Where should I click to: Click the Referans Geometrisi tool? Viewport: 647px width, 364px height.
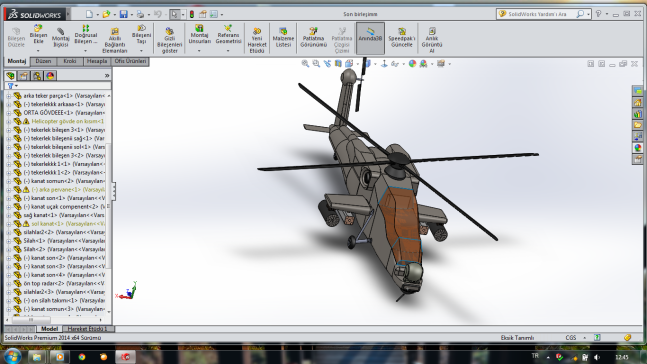click(x=228, y=34)
